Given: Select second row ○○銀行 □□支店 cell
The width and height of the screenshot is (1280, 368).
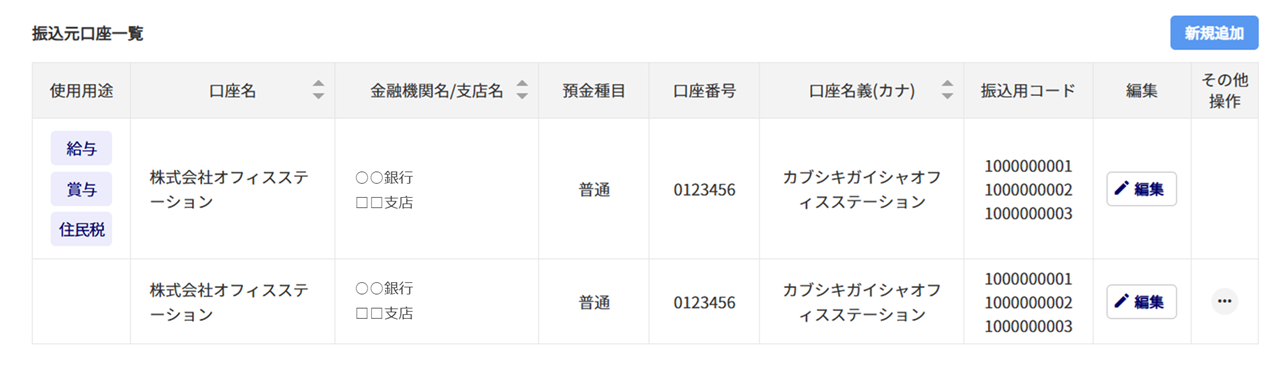Looking at the screenshot, I should pos(385,301).
